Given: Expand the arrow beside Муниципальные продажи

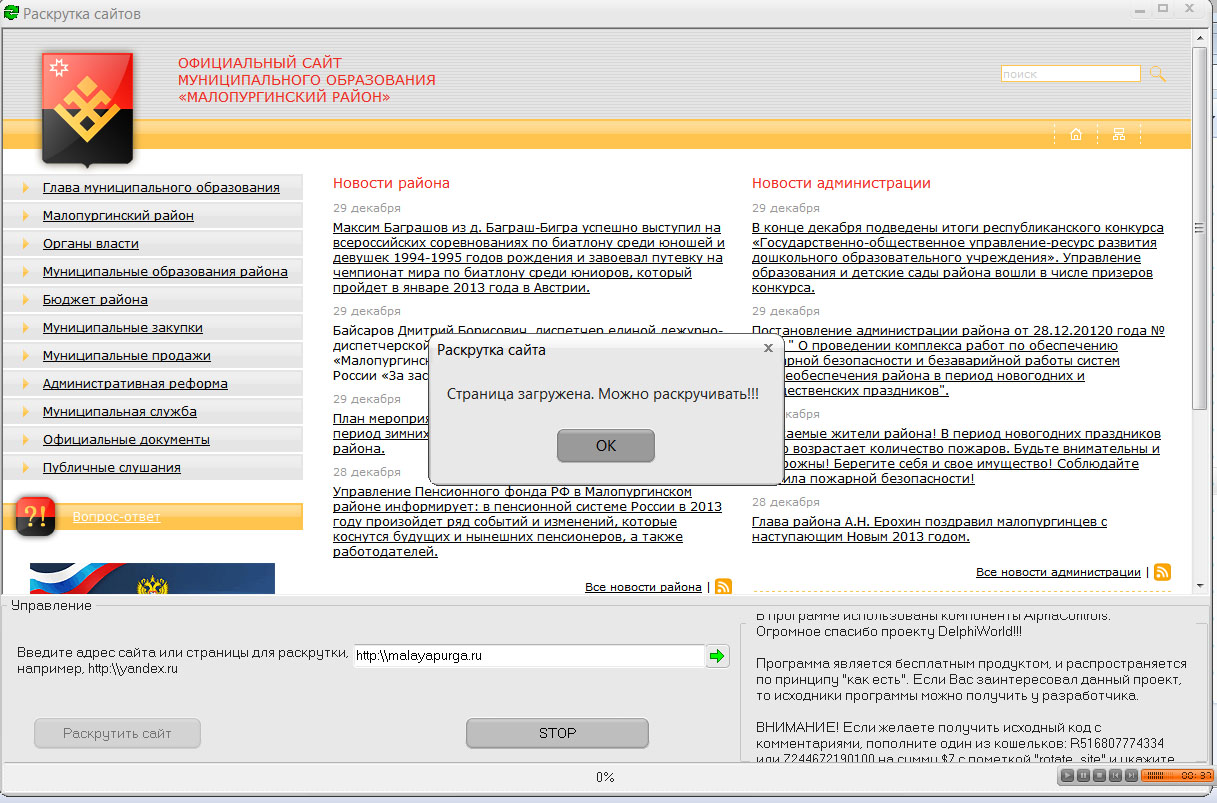Looking at the screenshot, I should point(24,356).
